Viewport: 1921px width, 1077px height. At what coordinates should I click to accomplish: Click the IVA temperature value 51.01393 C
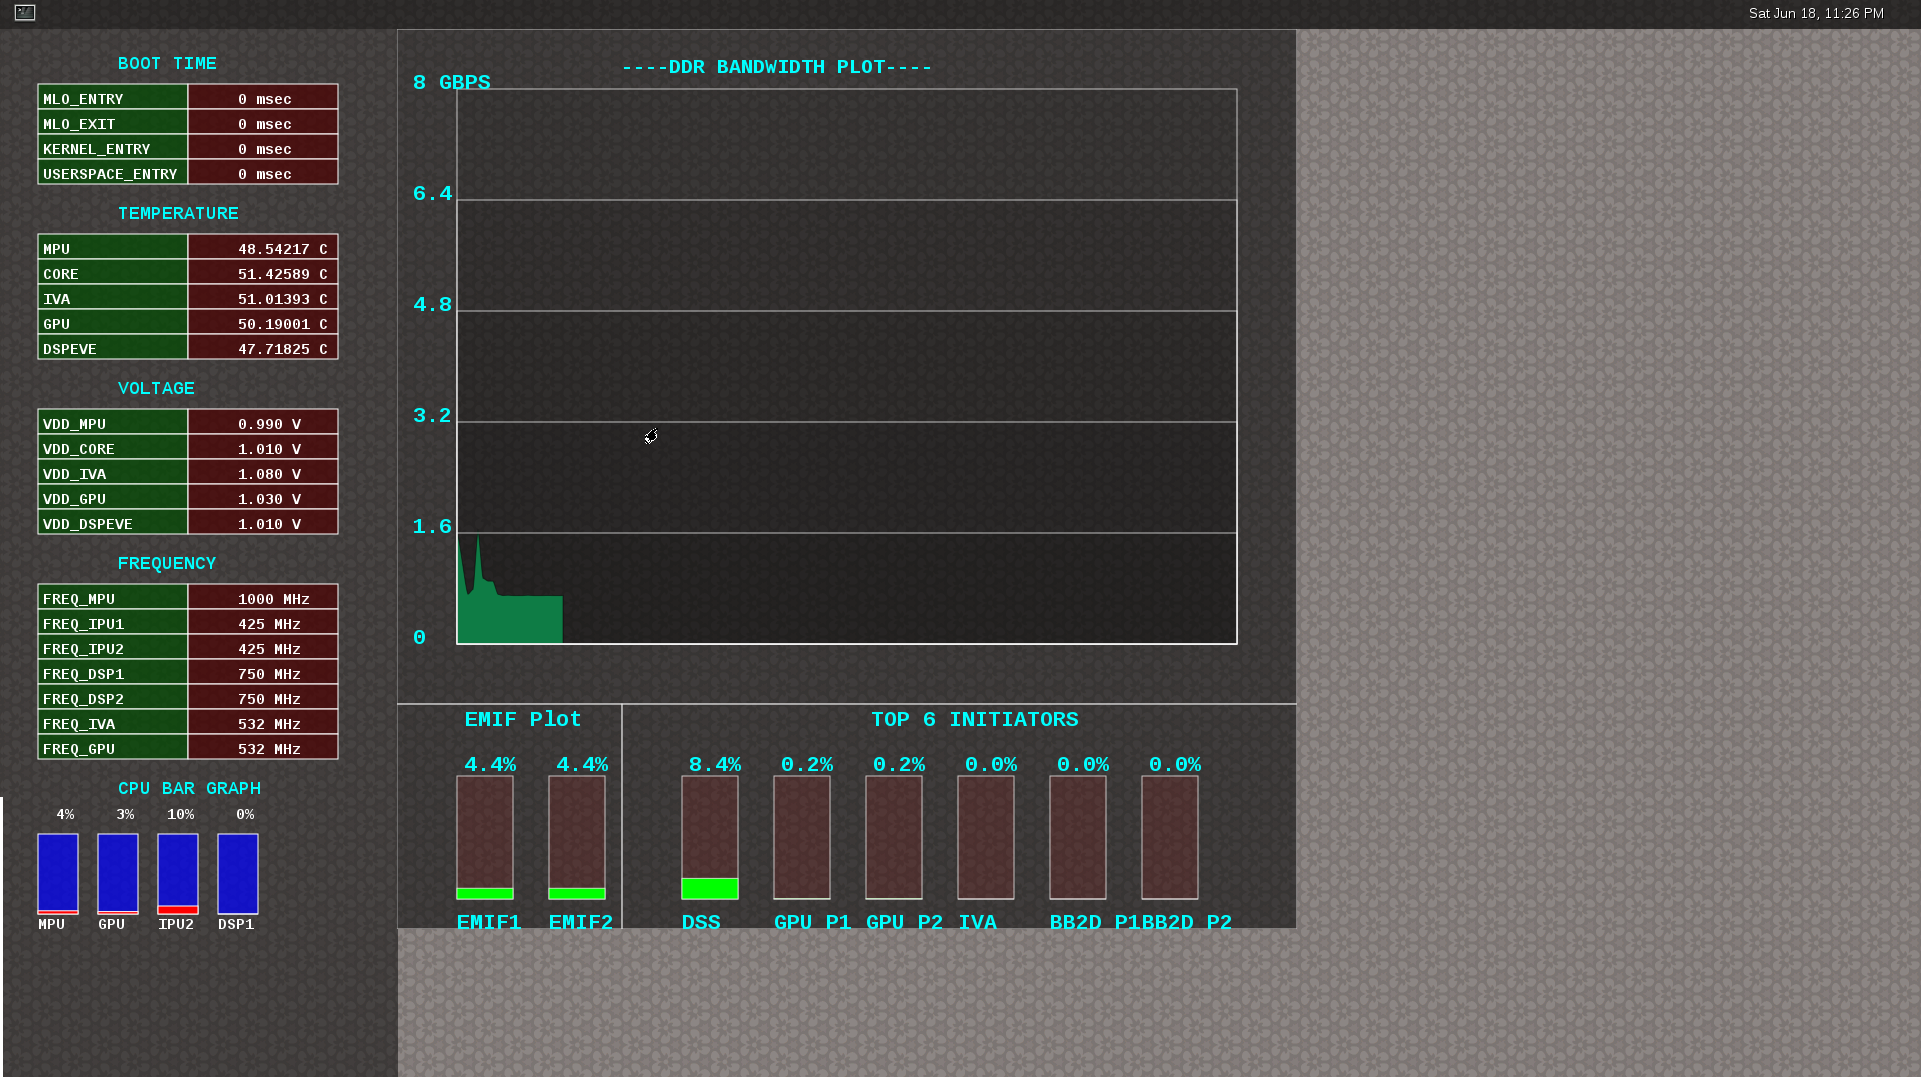click(263, 298)
